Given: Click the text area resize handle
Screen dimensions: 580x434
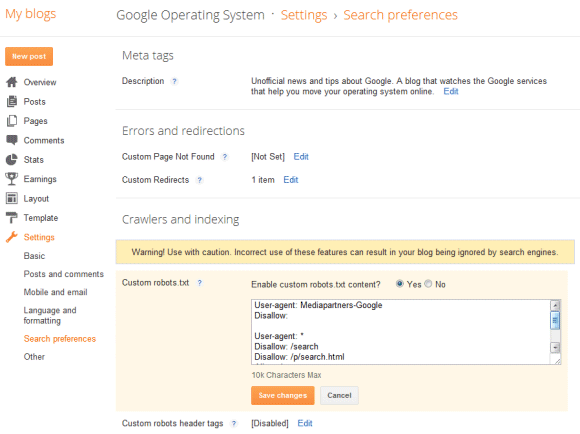Looking at the screenshot, I should (557, 361).
